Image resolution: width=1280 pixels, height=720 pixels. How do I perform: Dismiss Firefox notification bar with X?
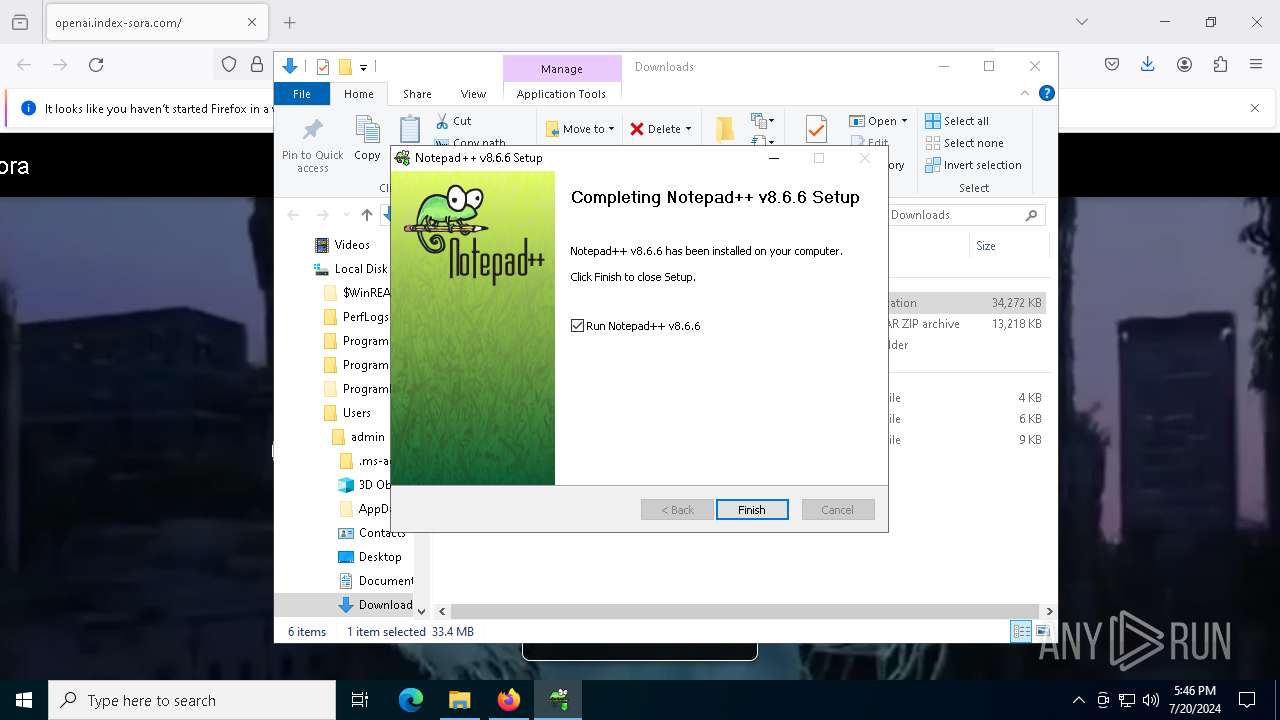pyautogui.click(x=1255, y=108)
